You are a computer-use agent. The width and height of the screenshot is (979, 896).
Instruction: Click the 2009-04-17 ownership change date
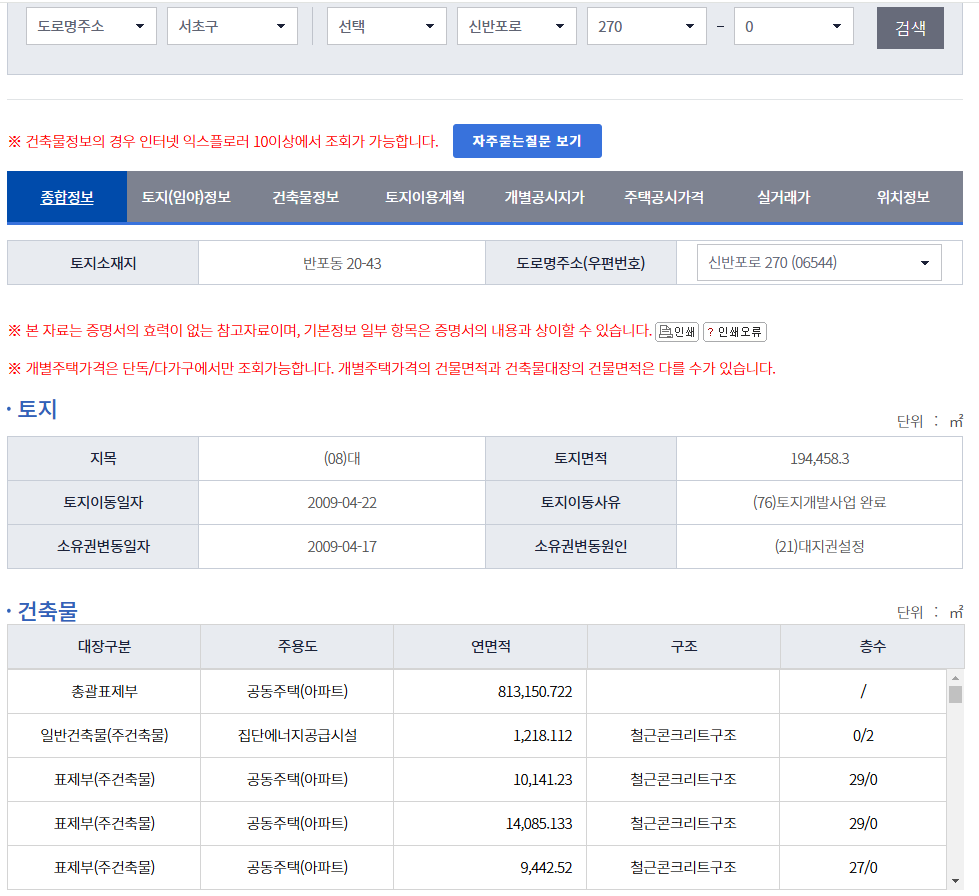point(342,546)
